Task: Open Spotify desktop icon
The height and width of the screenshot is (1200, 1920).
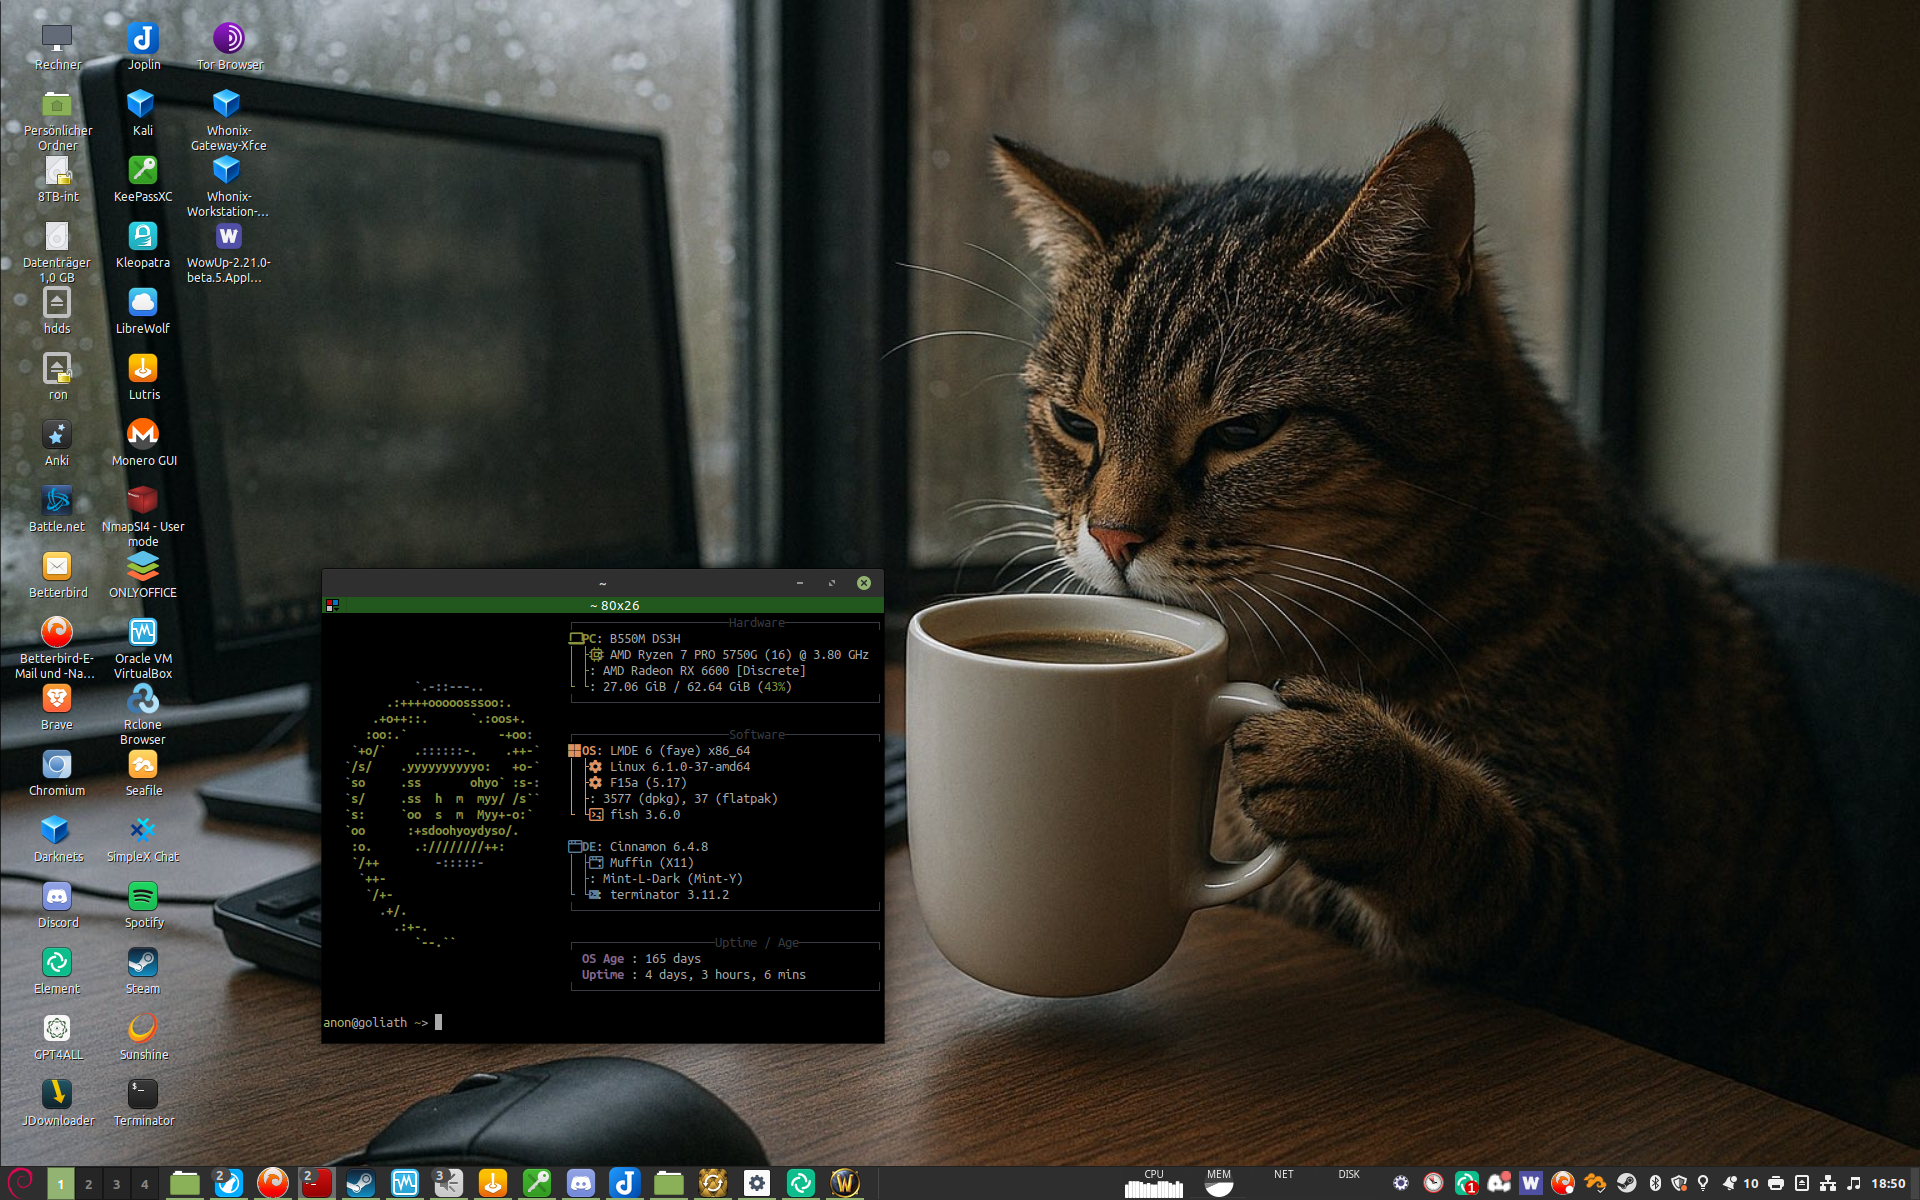Action: (x=143, y=905)
